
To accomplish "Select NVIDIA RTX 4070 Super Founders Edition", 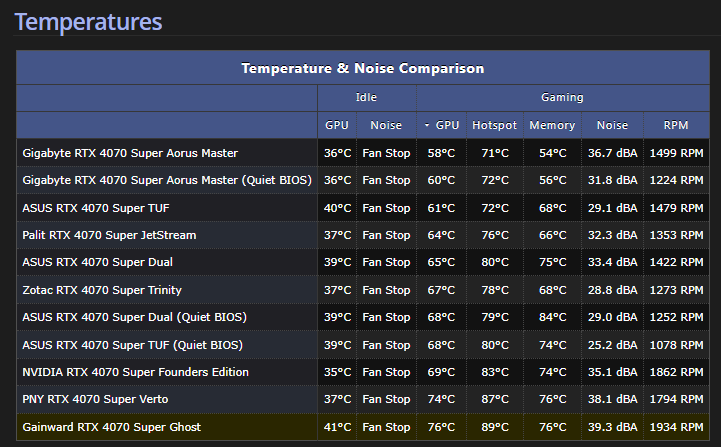I will point(135,372).
